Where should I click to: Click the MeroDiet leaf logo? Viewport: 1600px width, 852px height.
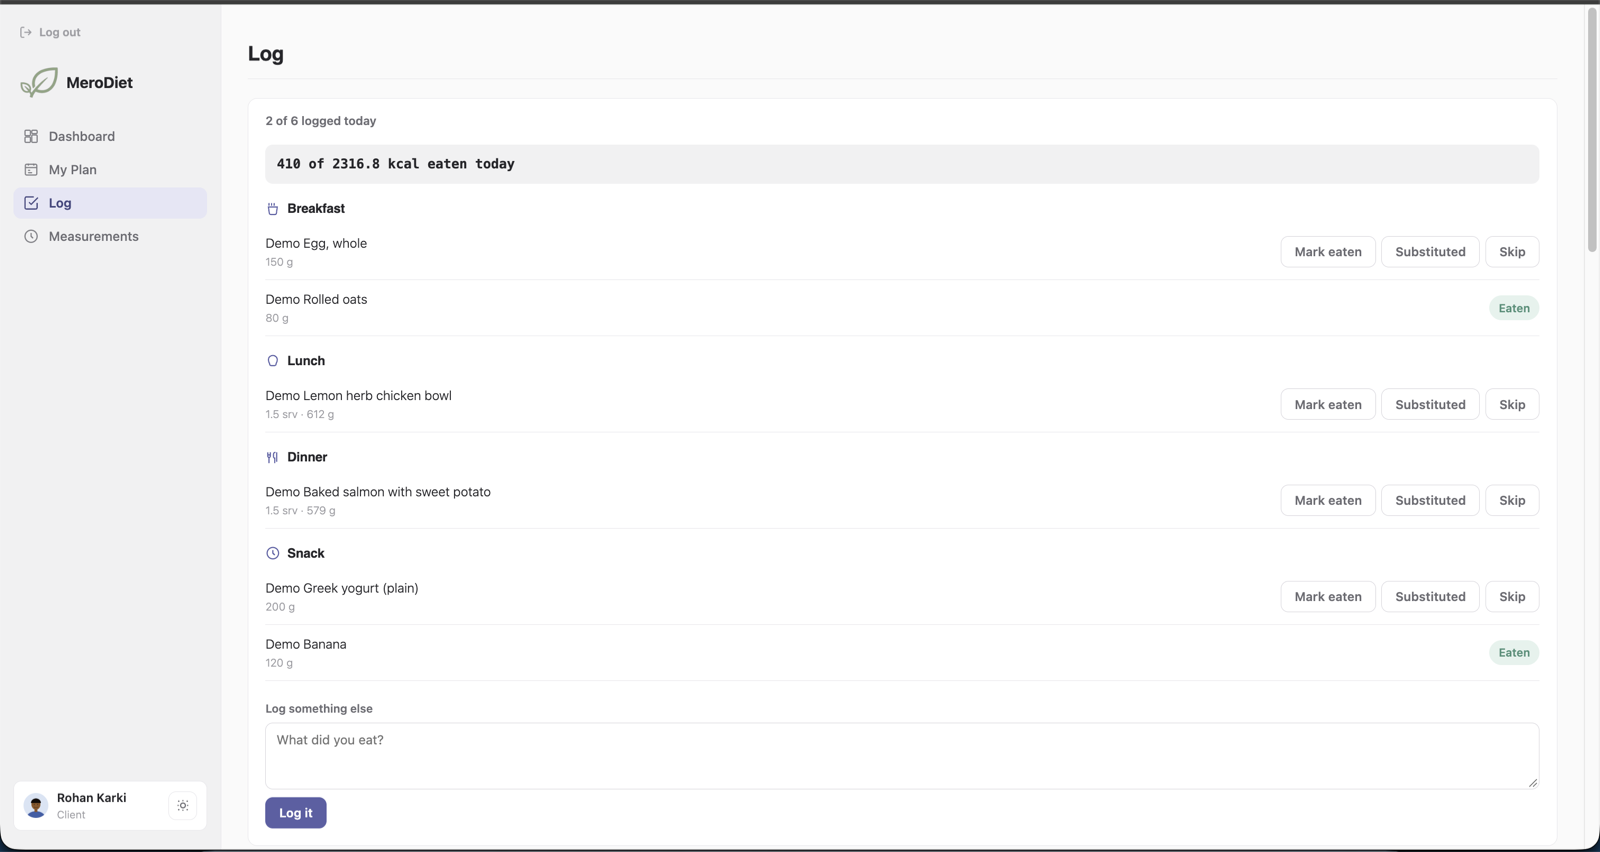click(x=39, y=82)
